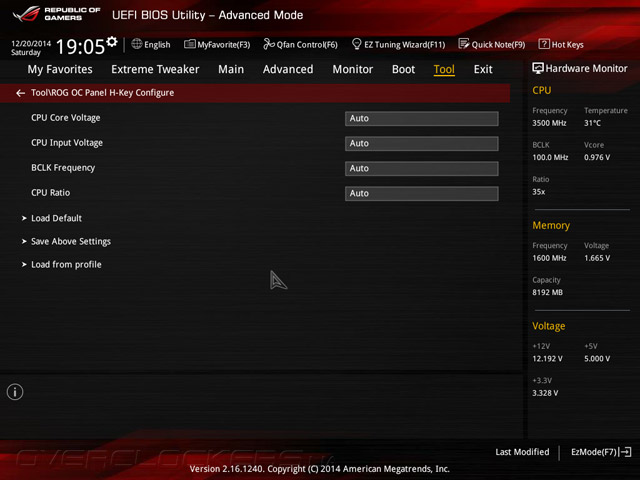
Task: Click Last Modified button
Action: tap(522, 452)
